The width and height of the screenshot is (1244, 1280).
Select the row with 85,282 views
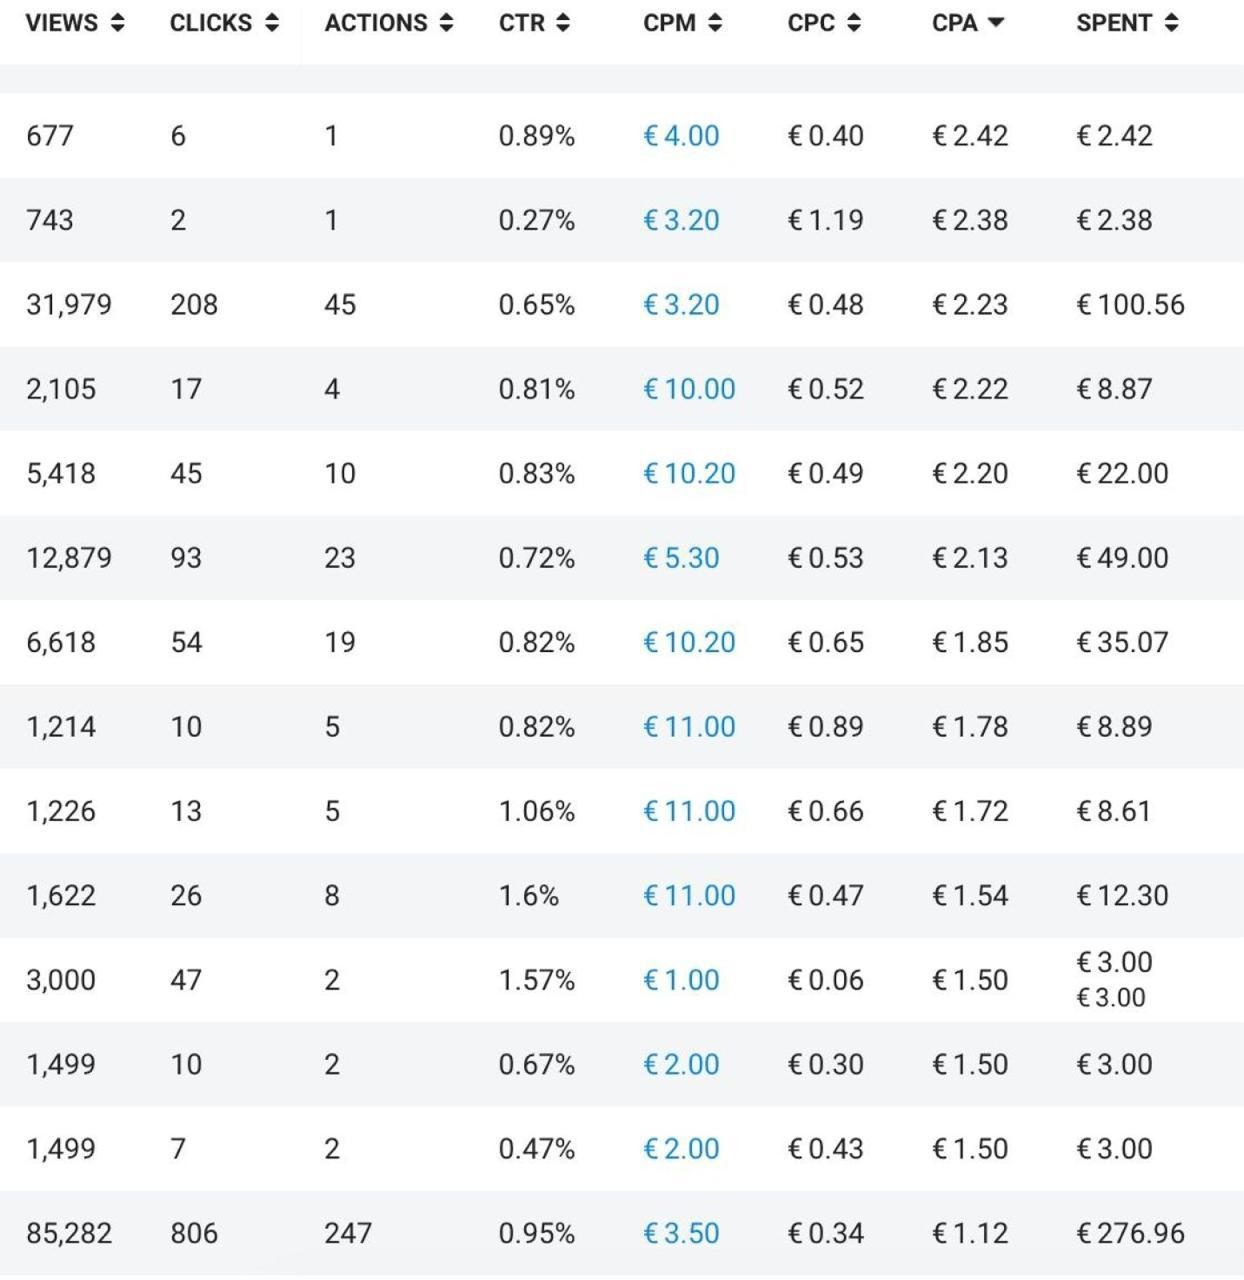[622, 1233]
